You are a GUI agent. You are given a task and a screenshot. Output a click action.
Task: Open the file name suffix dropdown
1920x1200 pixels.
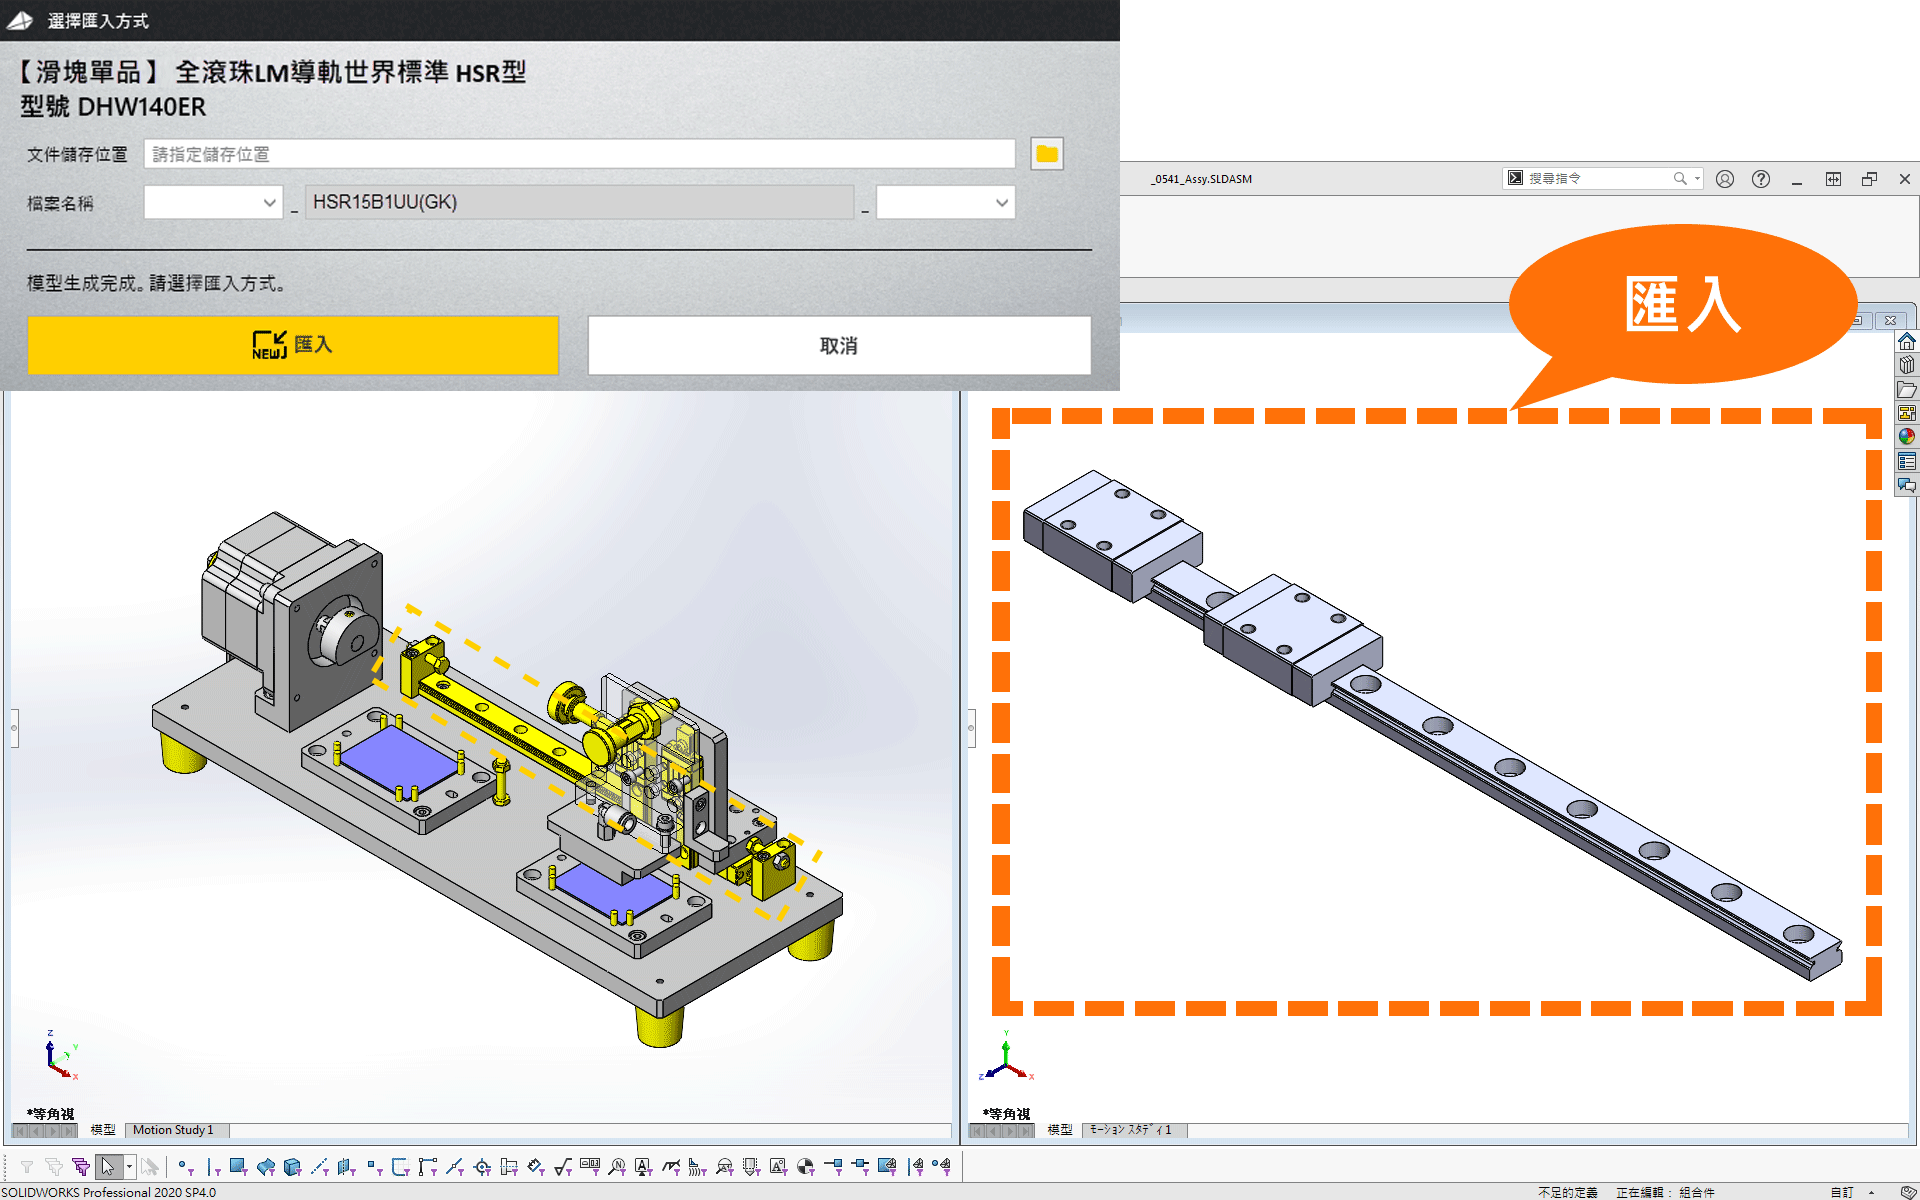click(945, 203)
